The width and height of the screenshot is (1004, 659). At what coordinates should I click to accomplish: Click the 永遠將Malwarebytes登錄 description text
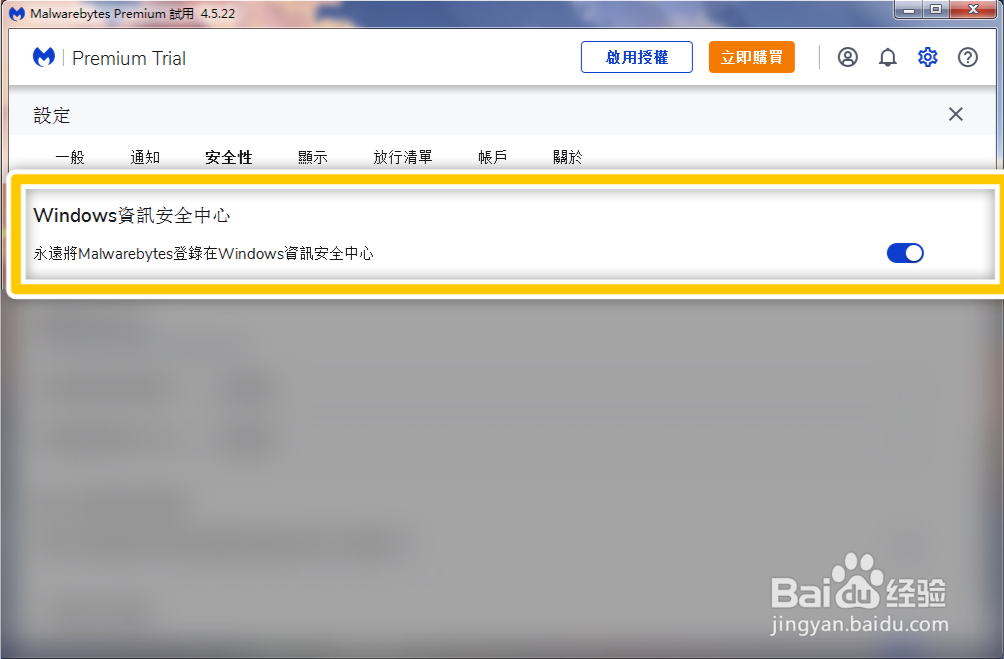coord(203,254)
